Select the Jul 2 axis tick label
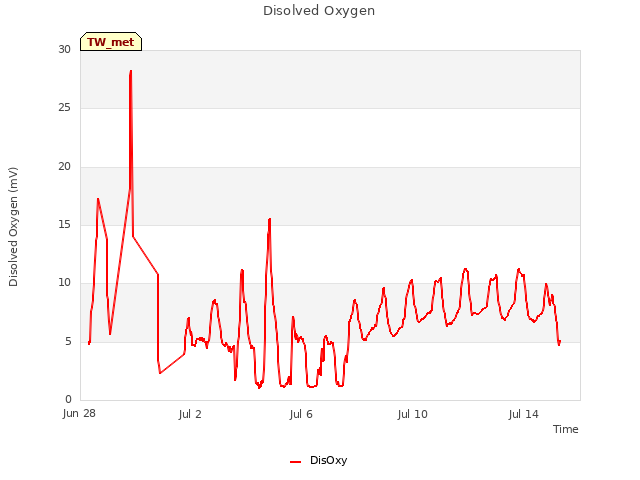This screenshot has height=480, width=640. [190, 414]
